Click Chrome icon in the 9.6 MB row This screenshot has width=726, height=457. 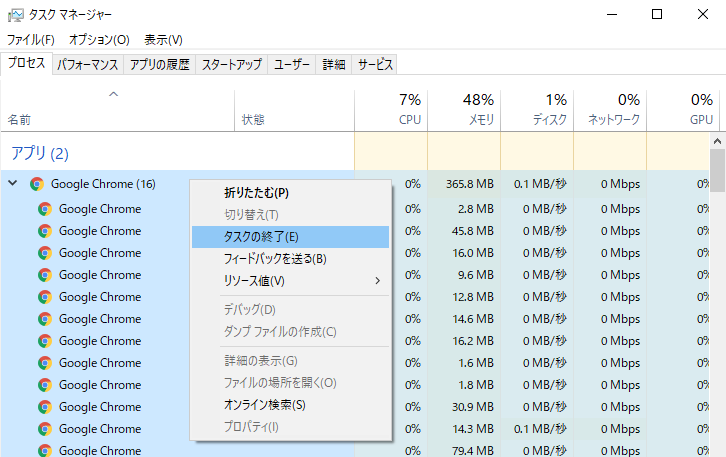45,275
